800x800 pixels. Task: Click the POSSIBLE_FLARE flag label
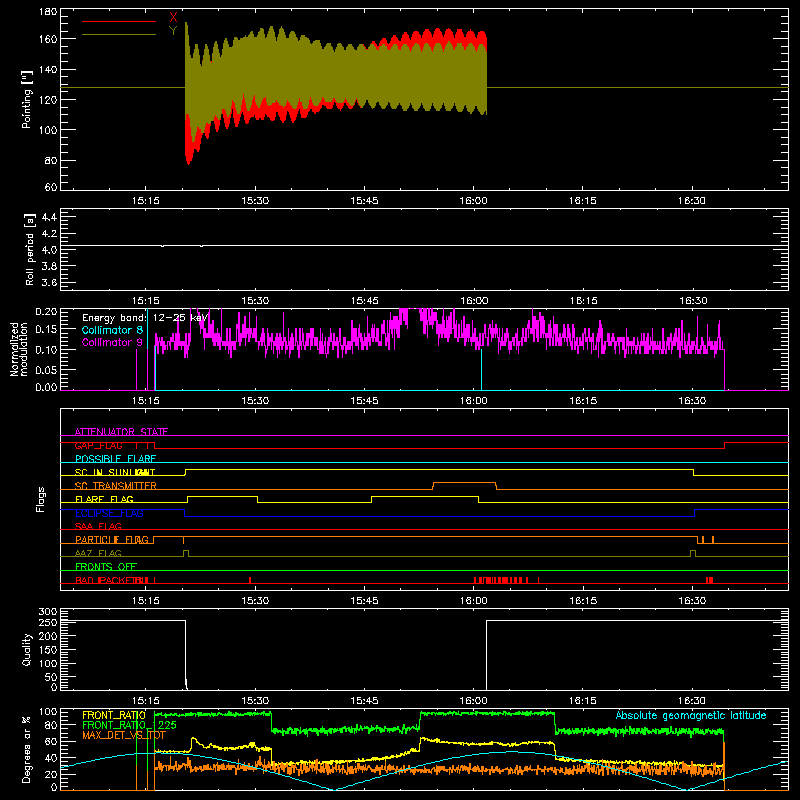115,459
